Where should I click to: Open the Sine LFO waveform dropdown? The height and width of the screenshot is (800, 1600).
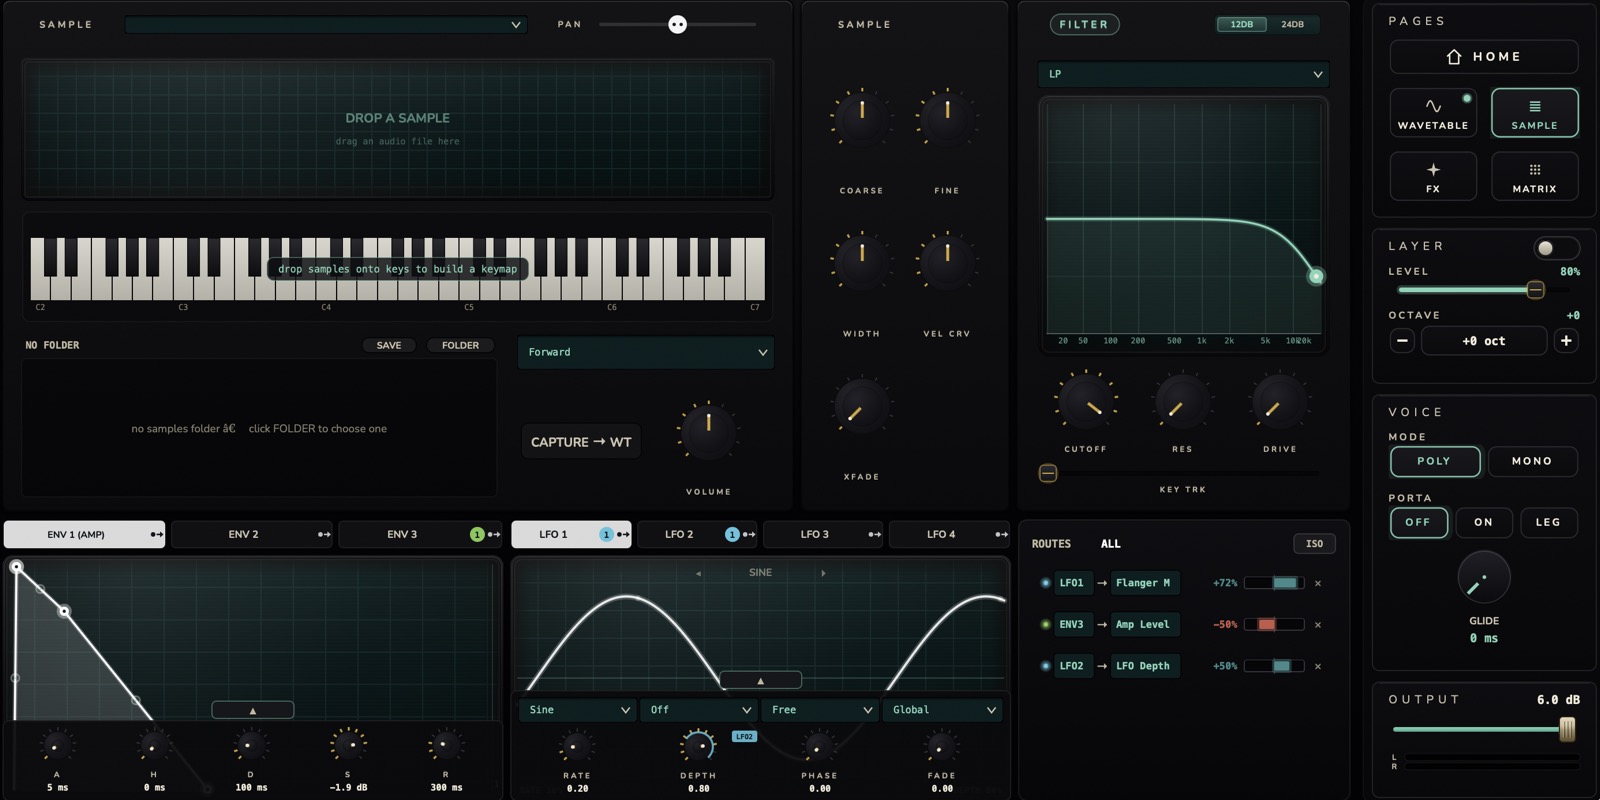pyautogui.click(x=577, y=710)
